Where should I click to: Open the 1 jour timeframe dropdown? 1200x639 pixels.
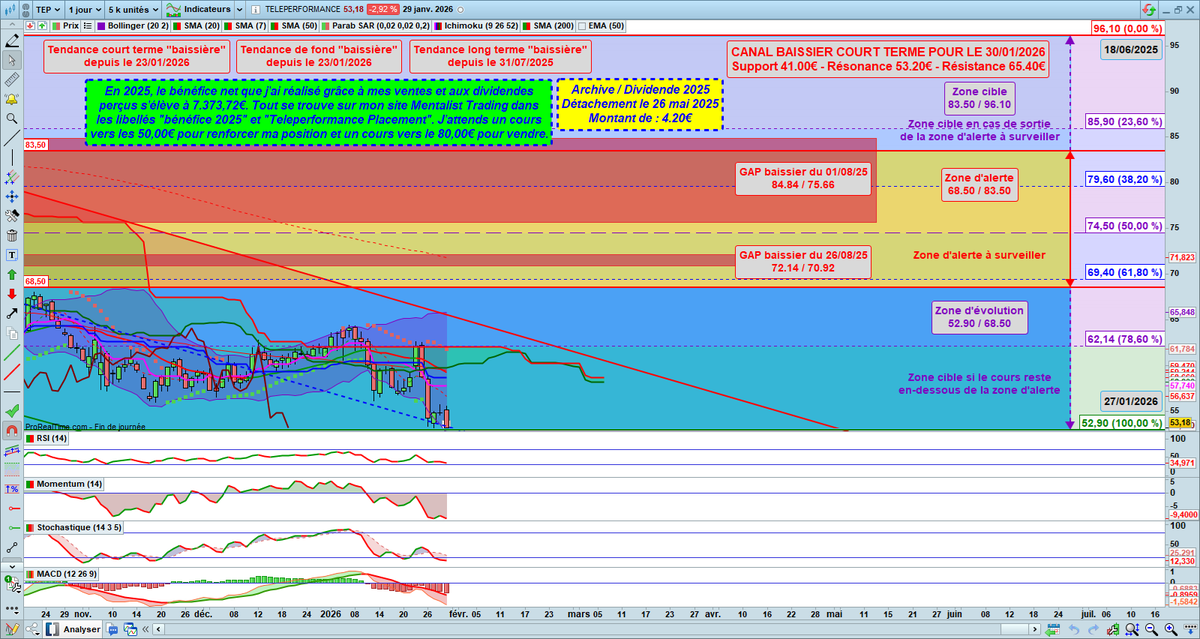click(85, 9)
